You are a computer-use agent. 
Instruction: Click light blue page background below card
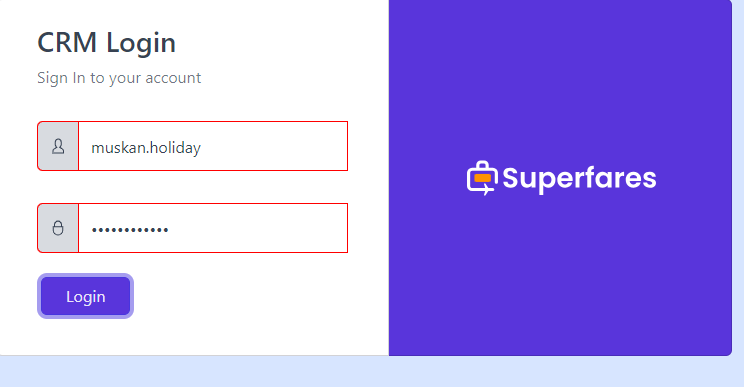tap(372, 372)
